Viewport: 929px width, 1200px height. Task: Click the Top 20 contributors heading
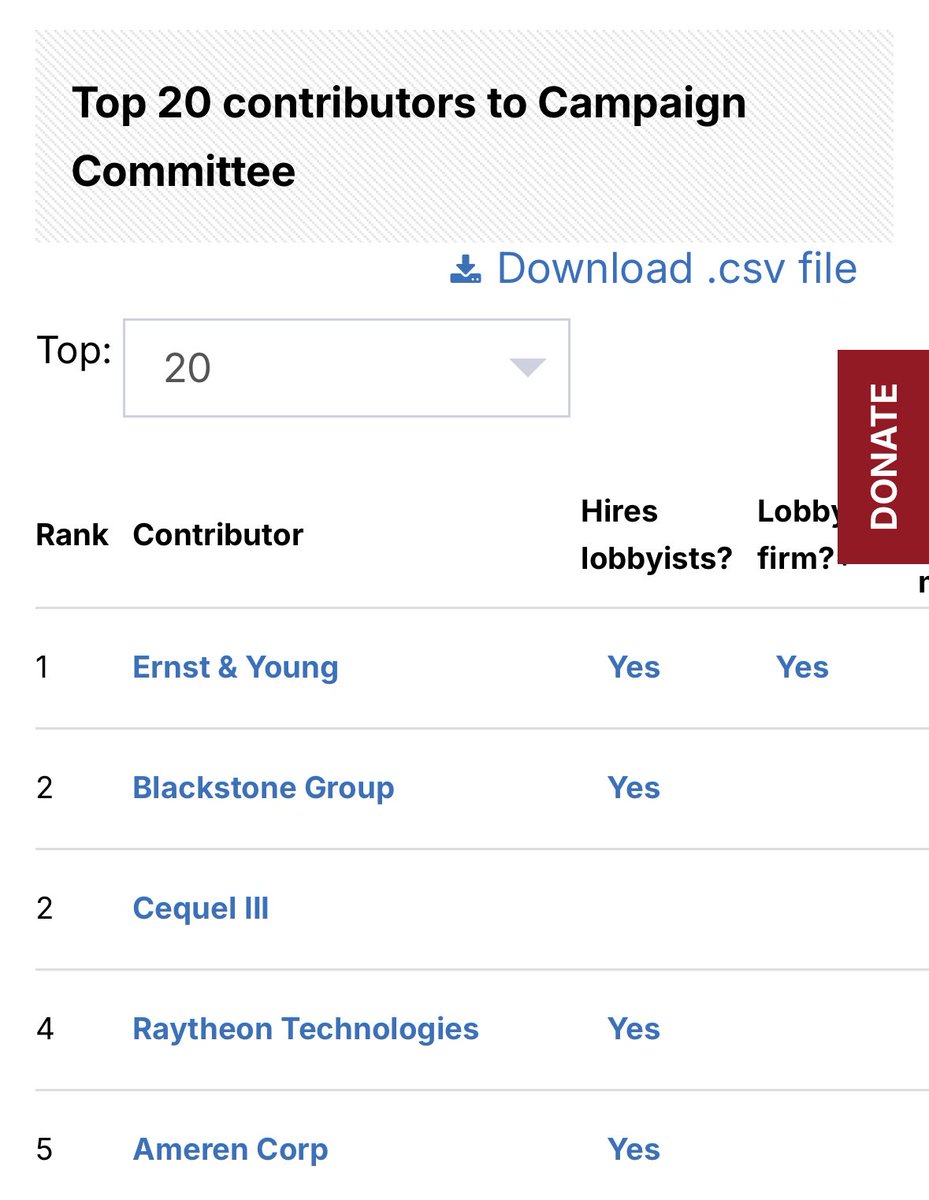(409, 137)
